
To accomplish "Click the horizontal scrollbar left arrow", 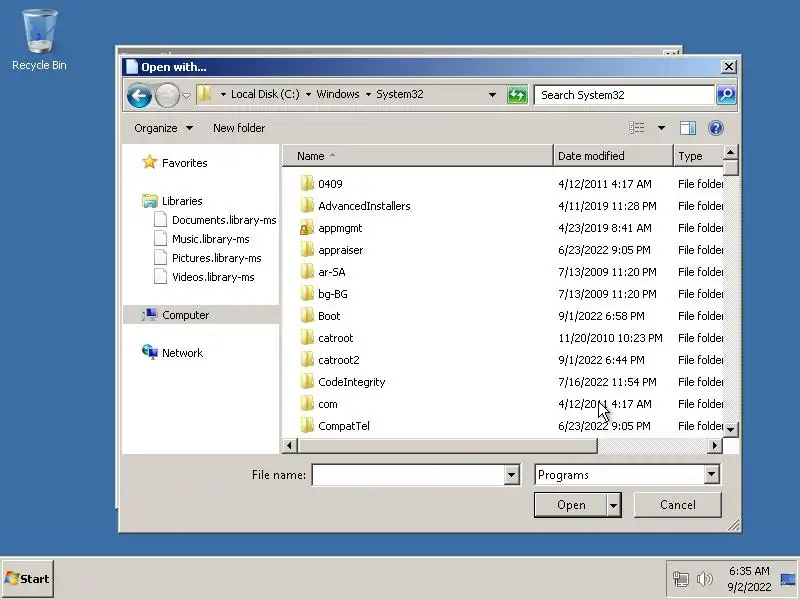I will pos(289,445).
